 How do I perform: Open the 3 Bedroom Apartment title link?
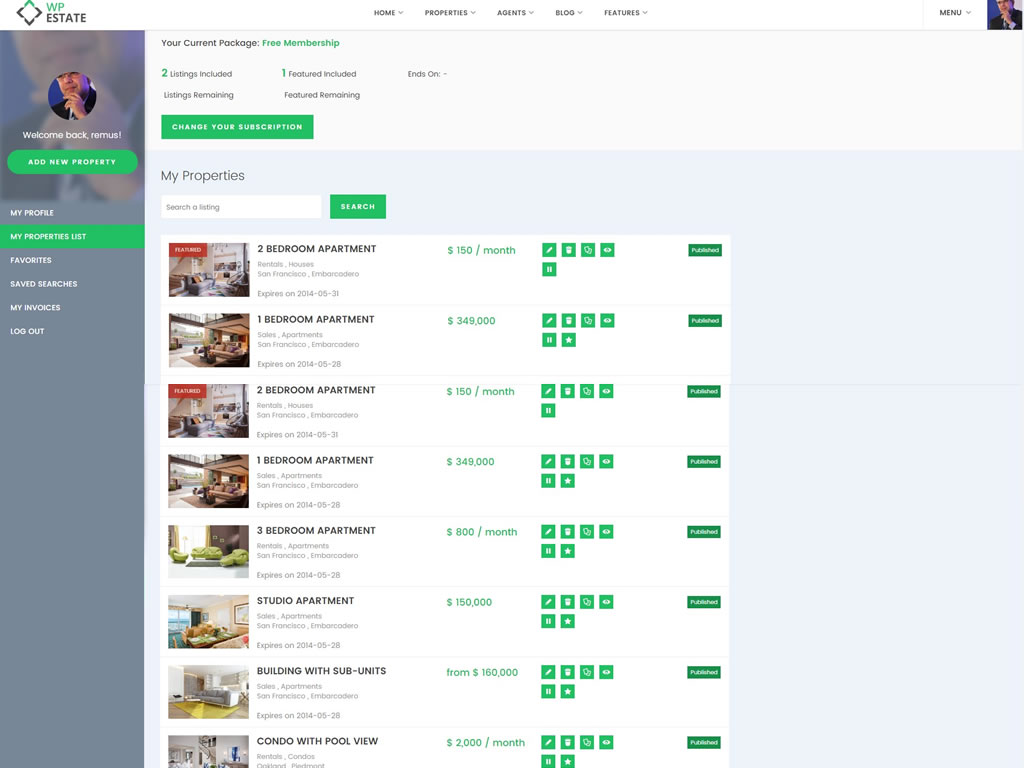[x=316, y=530]
